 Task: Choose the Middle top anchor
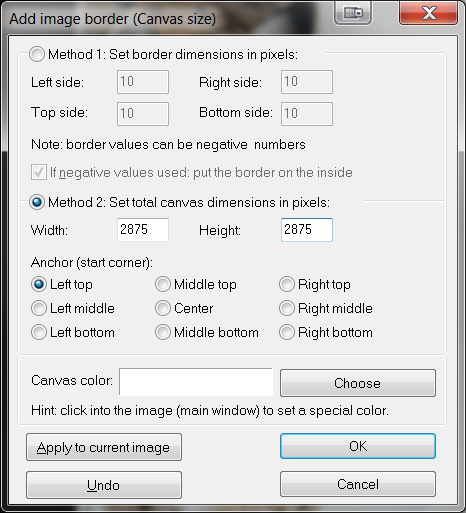coord(163,284)
